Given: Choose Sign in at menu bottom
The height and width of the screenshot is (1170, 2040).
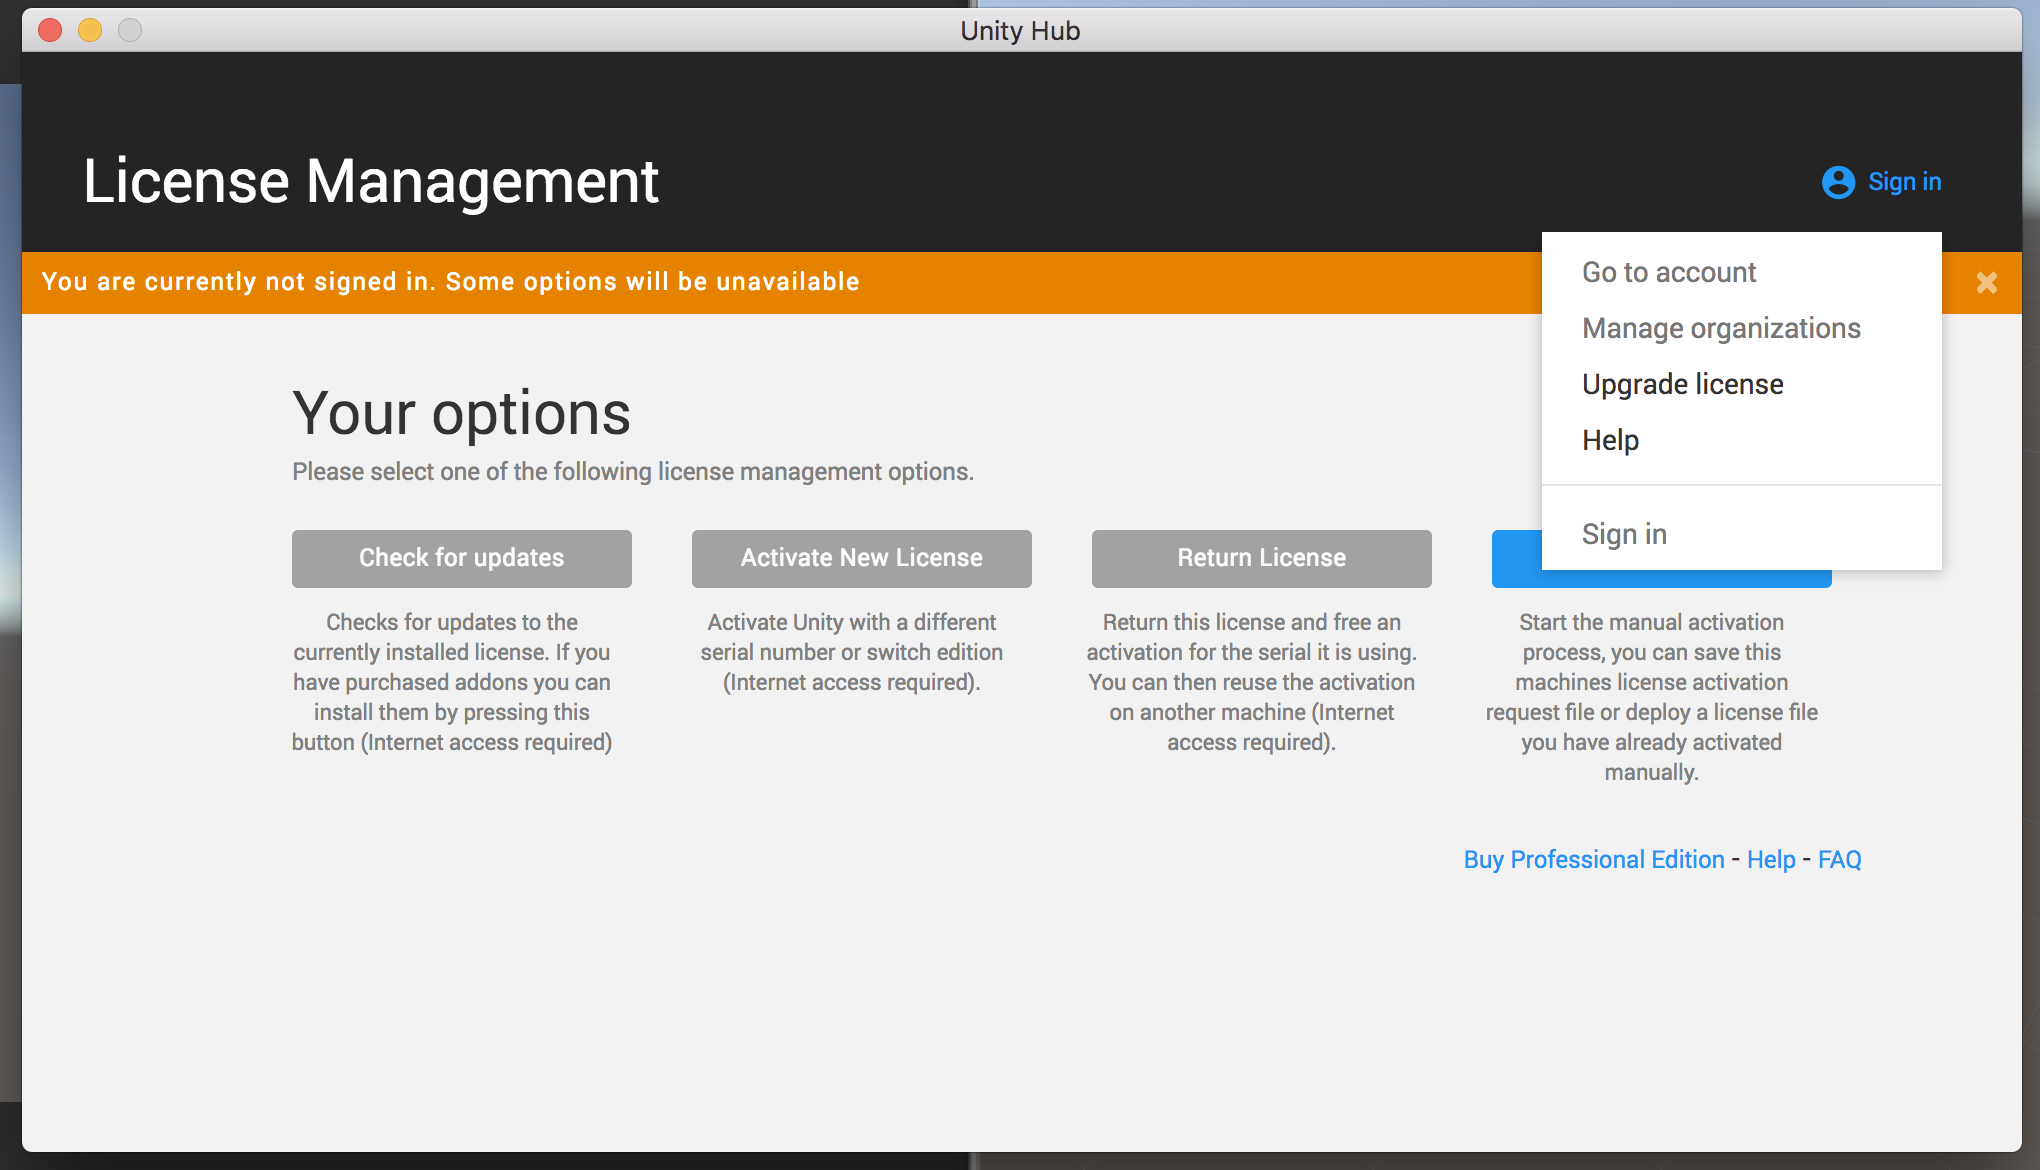Looking at the screenshot, I should [1624, 534].
